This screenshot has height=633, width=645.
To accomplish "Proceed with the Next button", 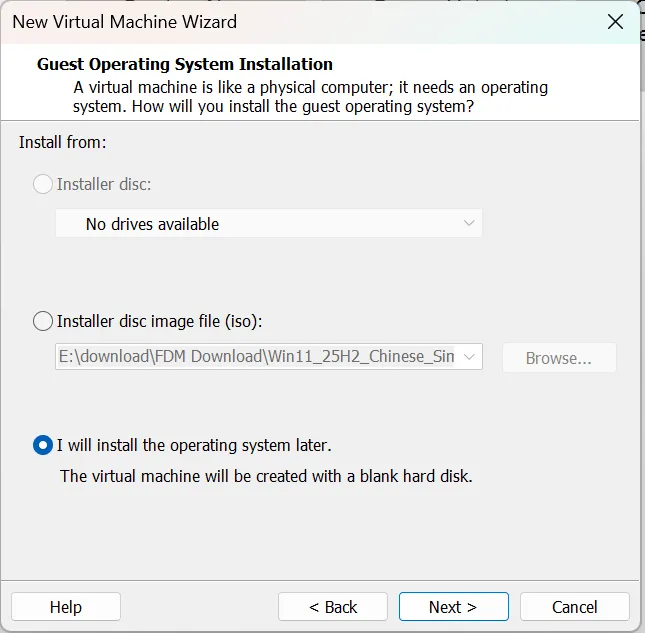I will (x=453, y=607).
